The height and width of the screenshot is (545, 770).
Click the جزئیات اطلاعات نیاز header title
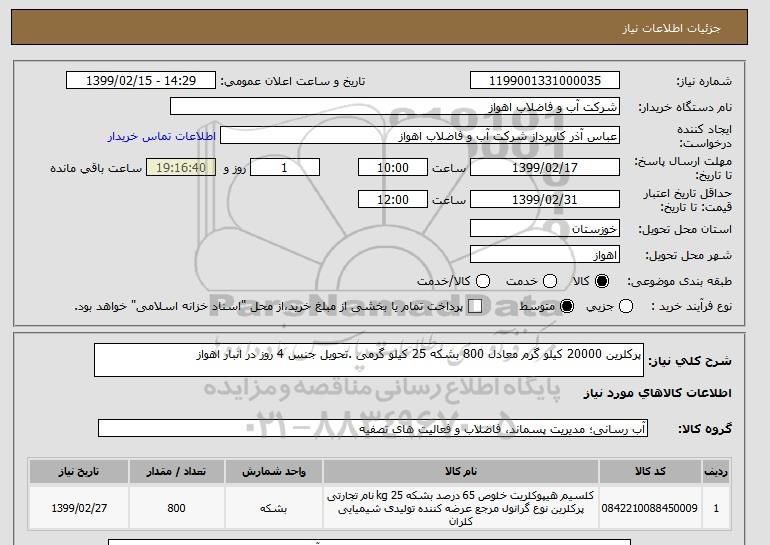671,28
